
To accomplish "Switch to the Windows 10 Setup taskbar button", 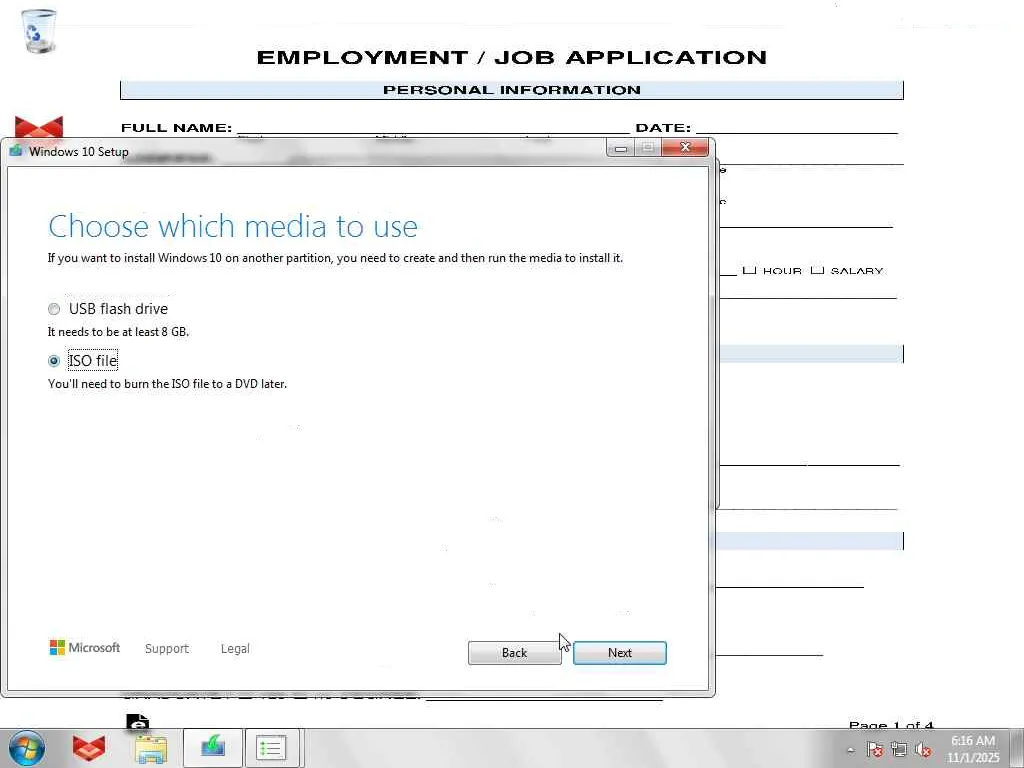I will pyautogui.click(x=213, y=748).
